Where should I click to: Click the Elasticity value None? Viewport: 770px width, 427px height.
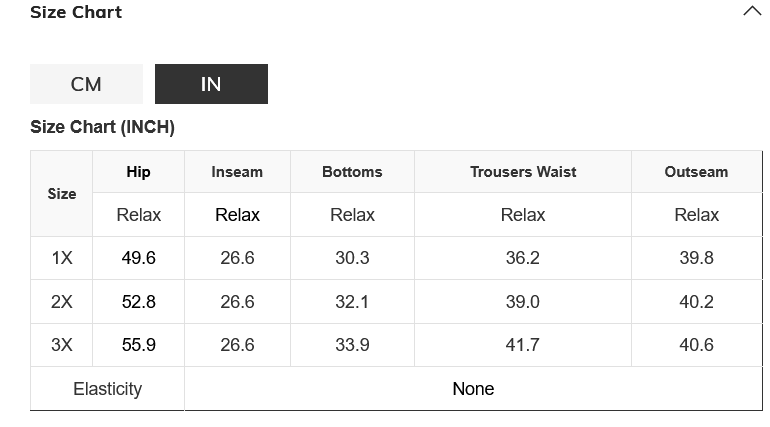pos(473,389)
